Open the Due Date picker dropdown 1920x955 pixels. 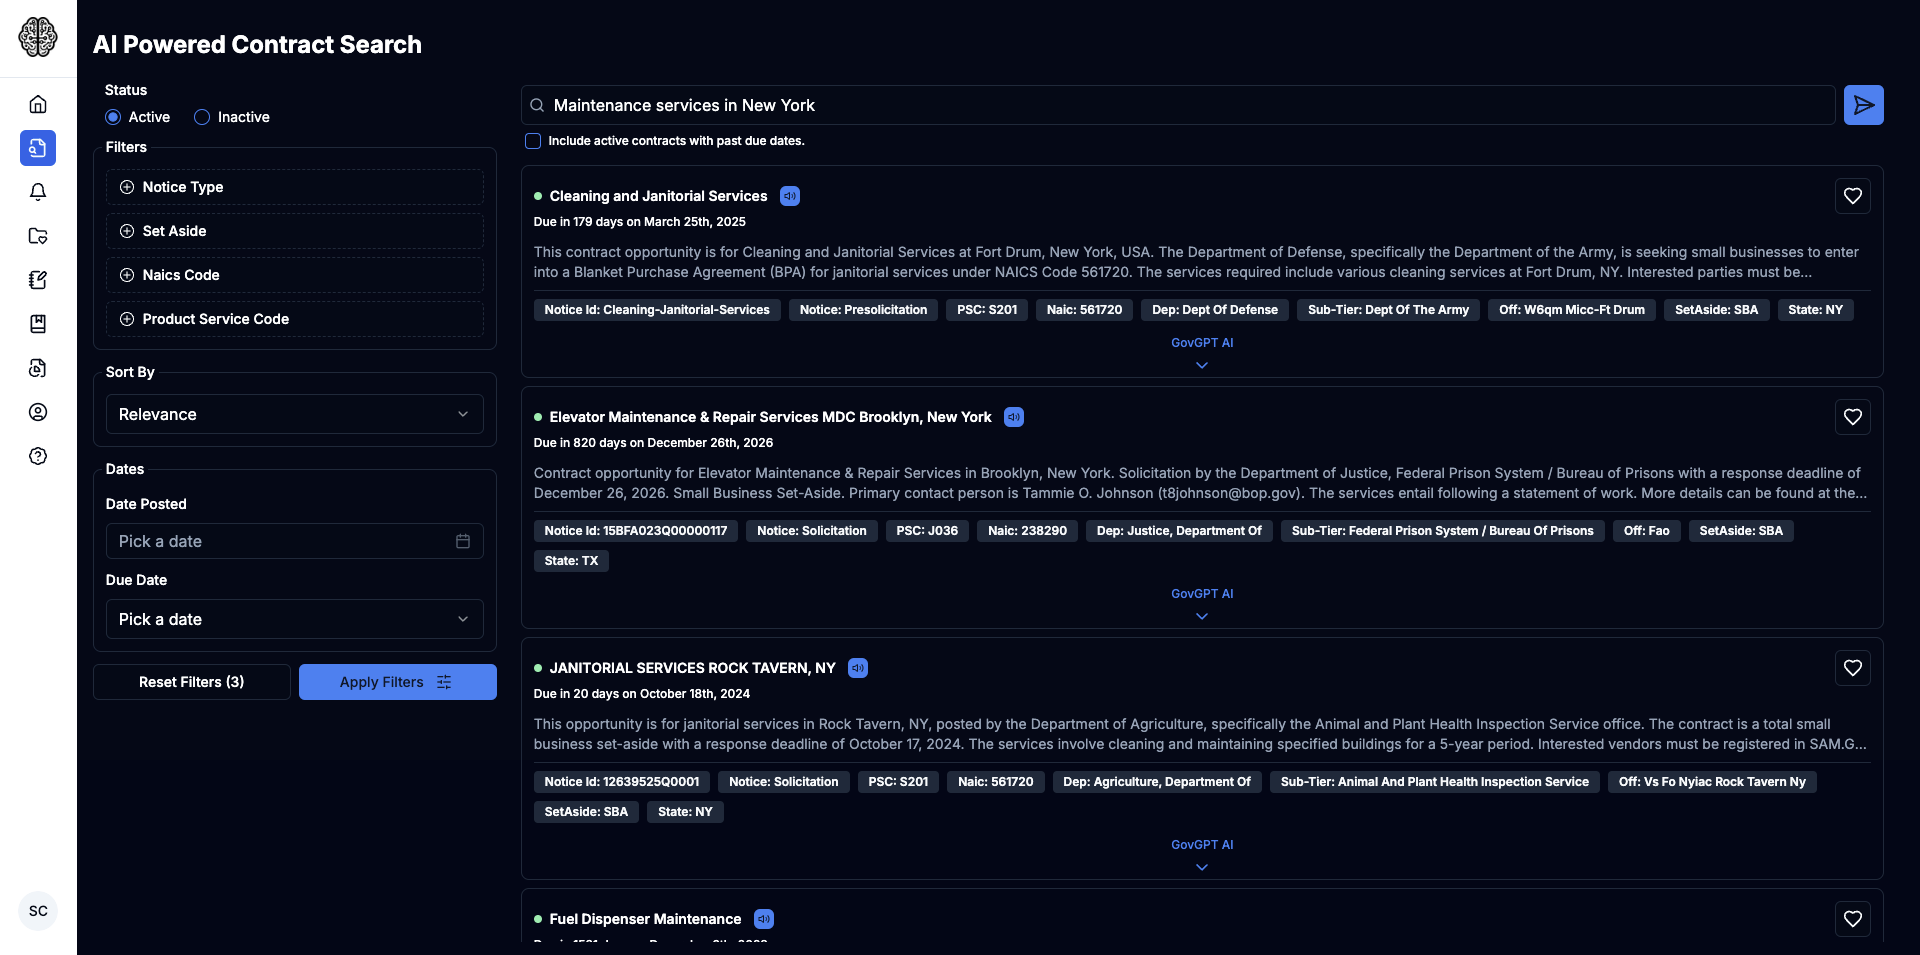[x=295, y=619]
